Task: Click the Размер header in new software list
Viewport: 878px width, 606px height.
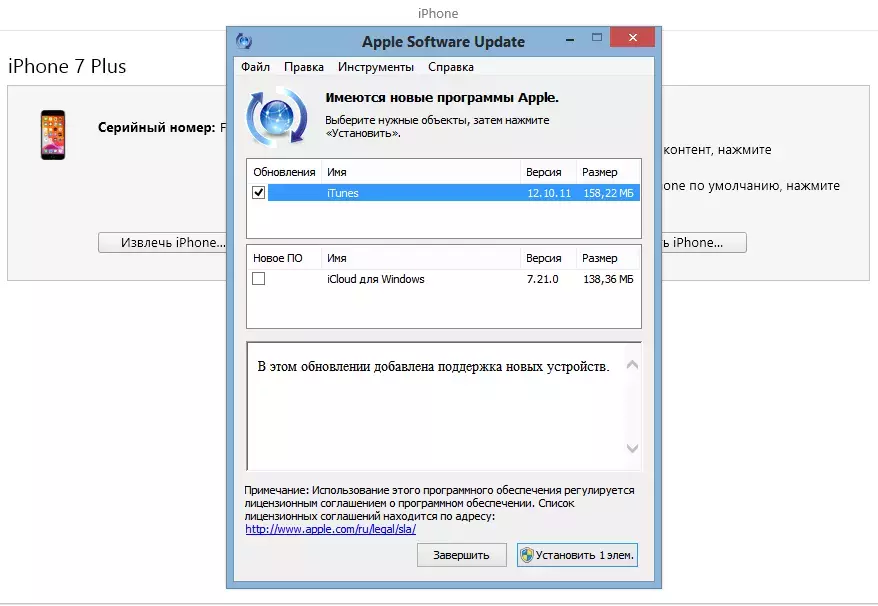Action: pos(608,258)
